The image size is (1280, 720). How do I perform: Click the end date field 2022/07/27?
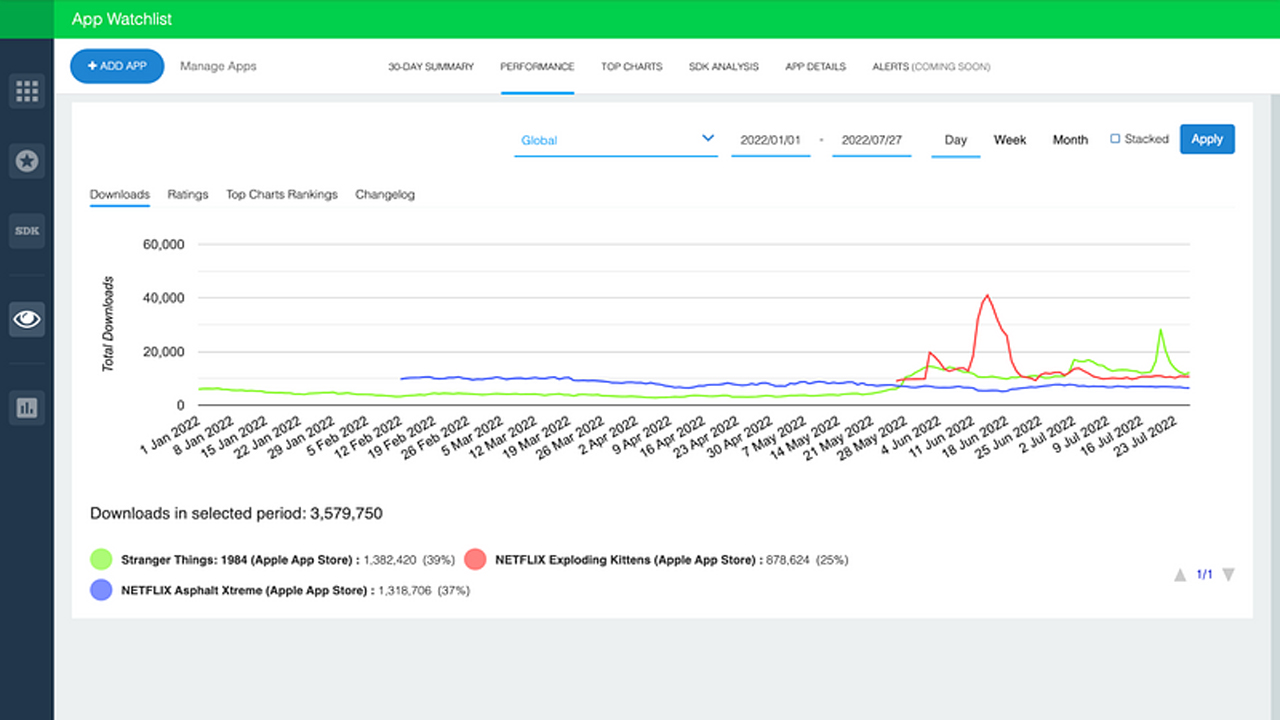[x=871, y=140]
